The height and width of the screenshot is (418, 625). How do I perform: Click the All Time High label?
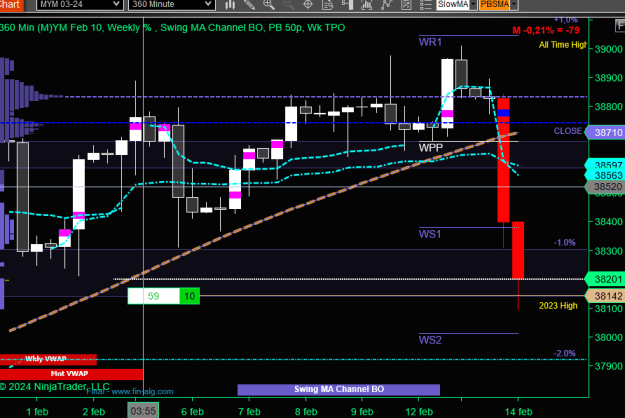pyautogui.click(x=562, y=45)
